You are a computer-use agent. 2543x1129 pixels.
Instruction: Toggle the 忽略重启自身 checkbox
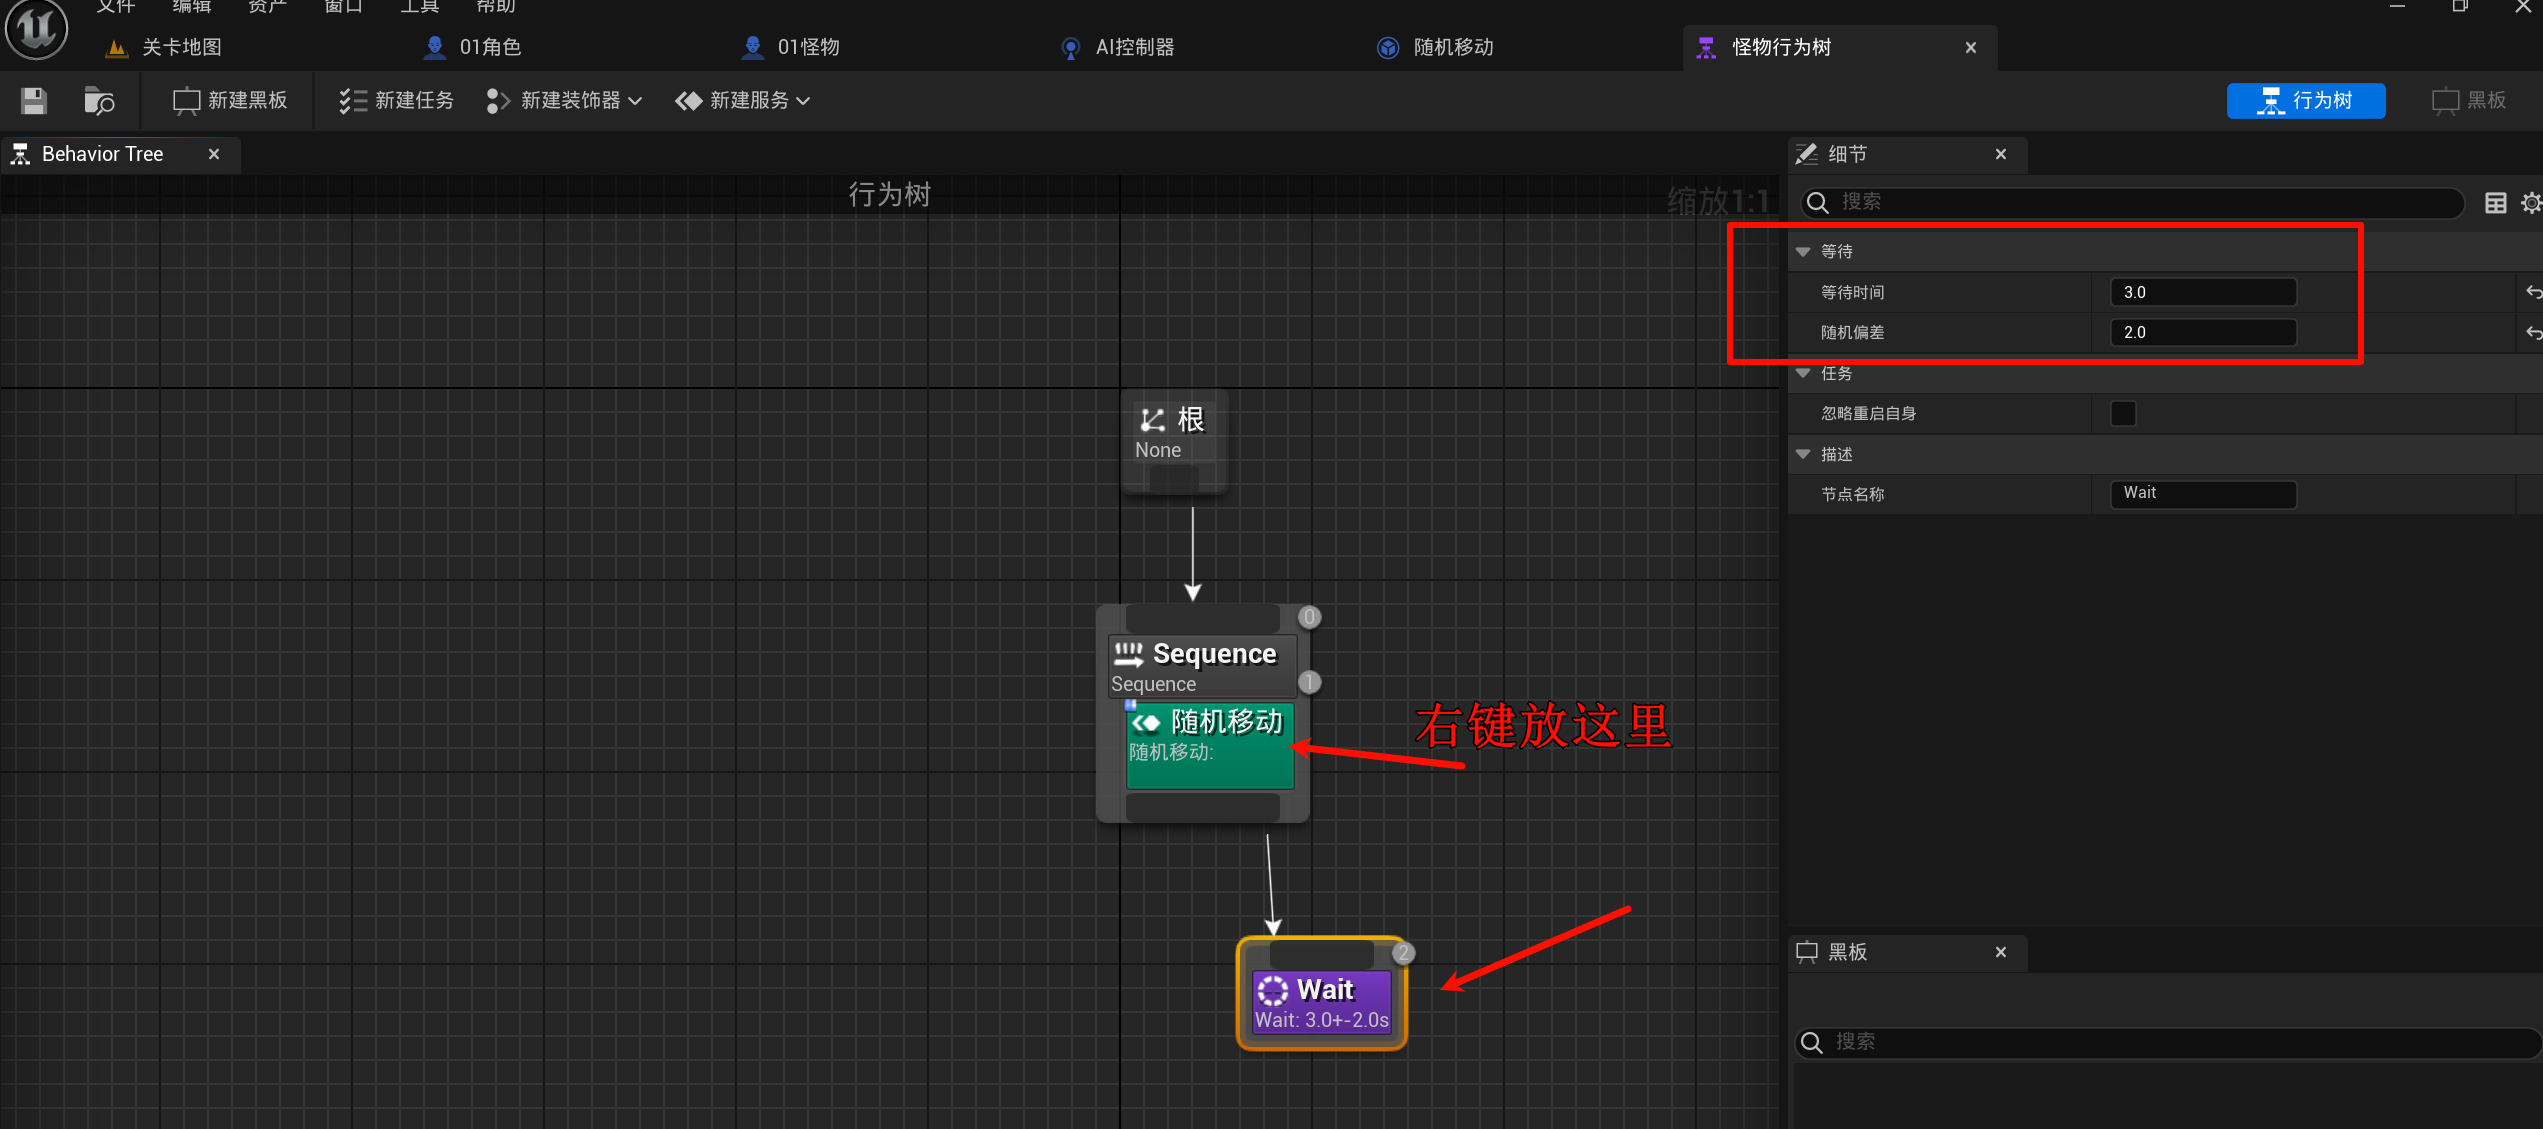pyautogui.click(x=2122, y=413)
